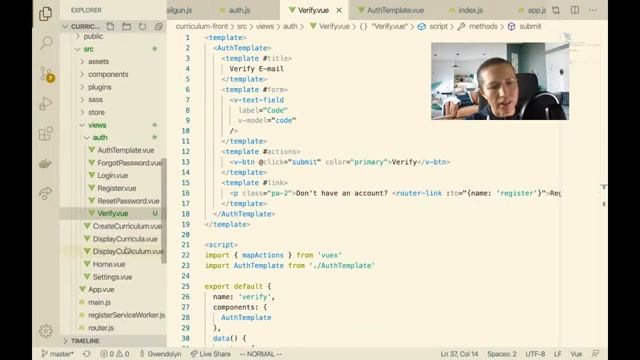Screen dimensions: 640x360
Task: Synchronize changes icon in status bar
Action: click(87, 354)
